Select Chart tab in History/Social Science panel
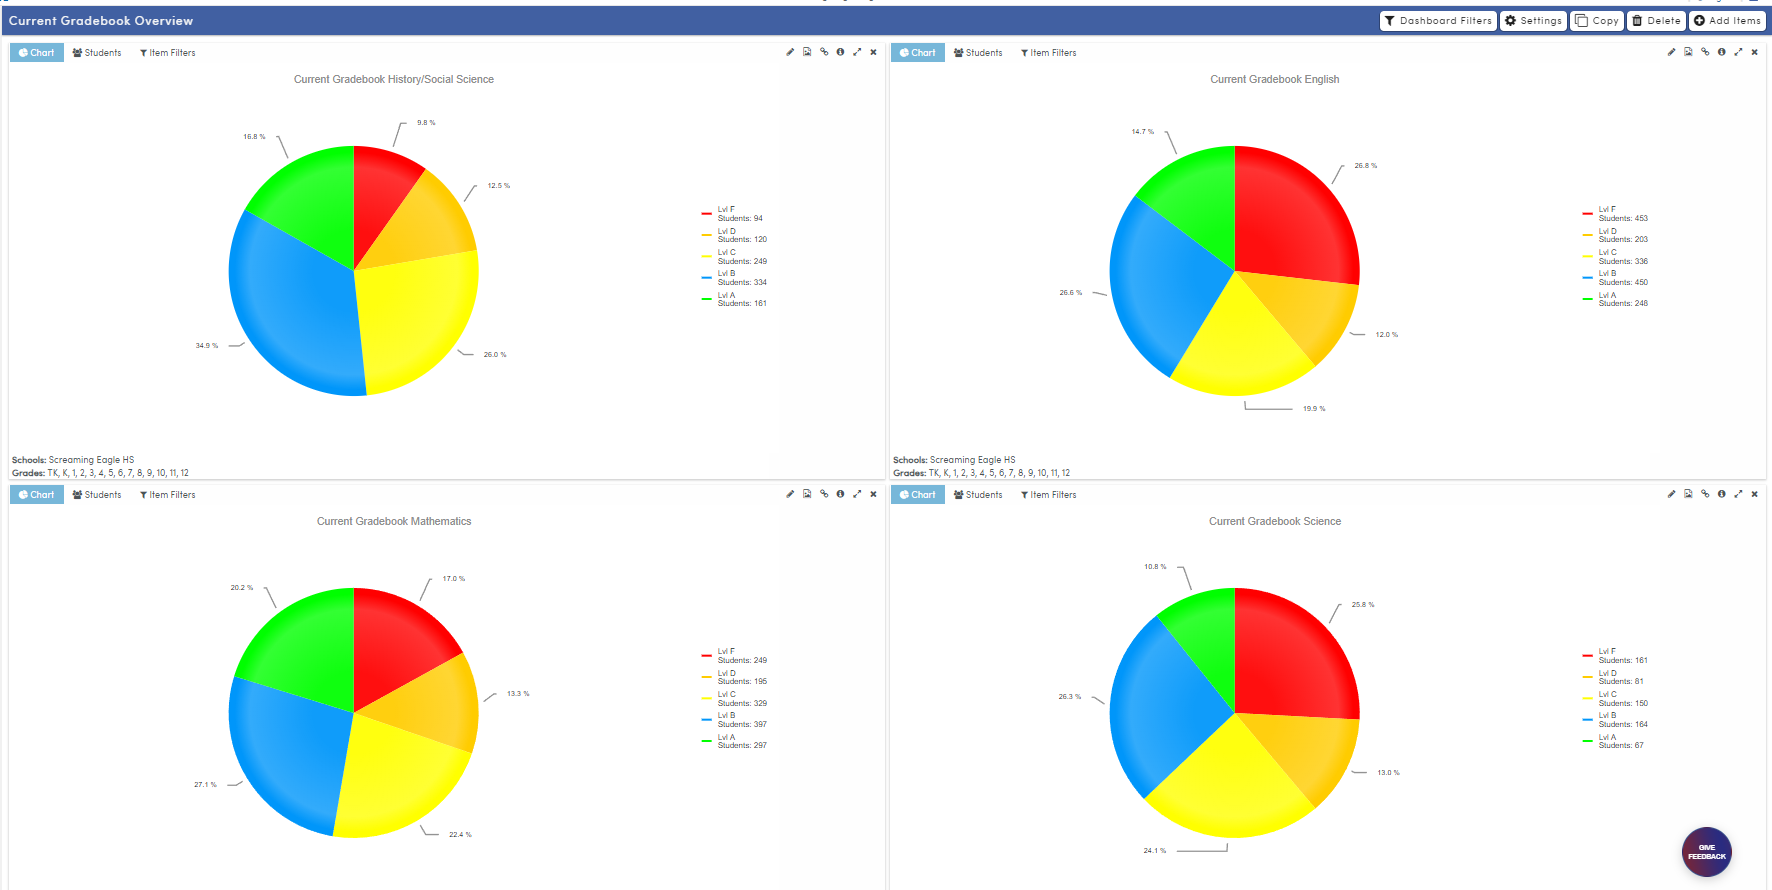Viewport: 1772px width, 890px height. pos(37,53)
